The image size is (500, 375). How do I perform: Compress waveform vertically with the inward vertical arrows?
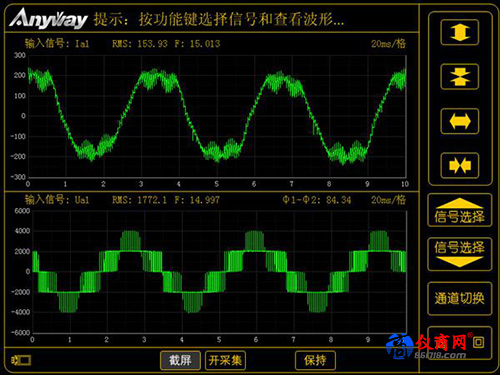[460, 77]
